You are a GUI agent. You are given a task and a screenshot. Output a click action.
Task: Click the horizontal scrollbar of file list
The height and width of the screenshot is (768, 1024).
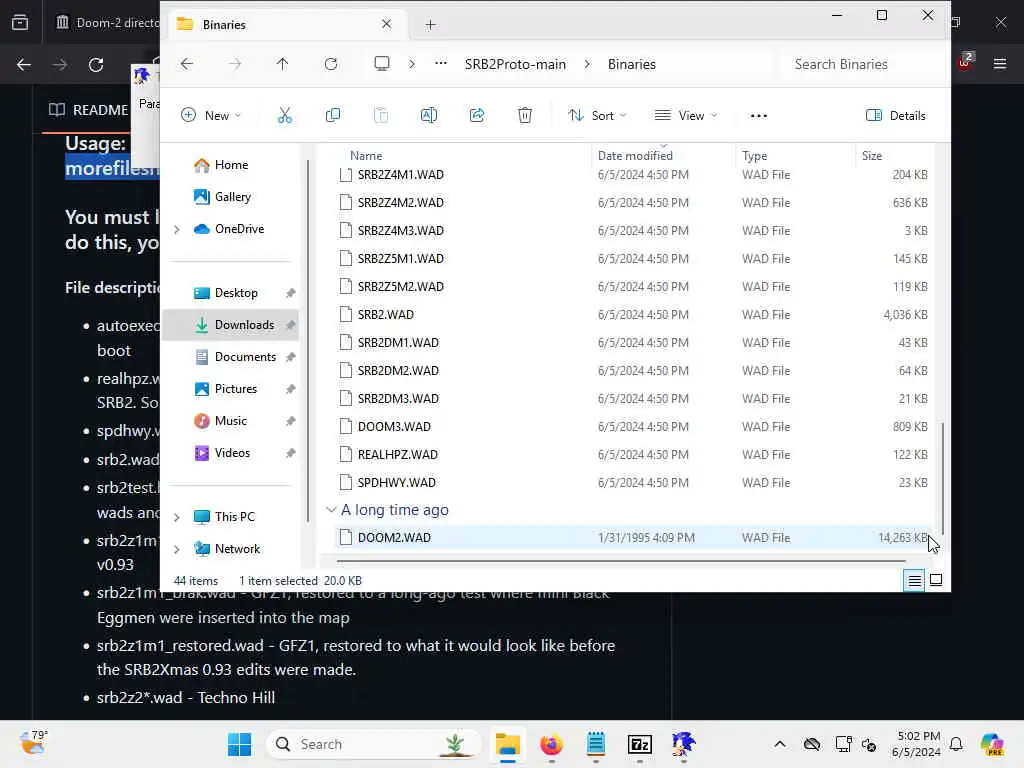[622, 560]
